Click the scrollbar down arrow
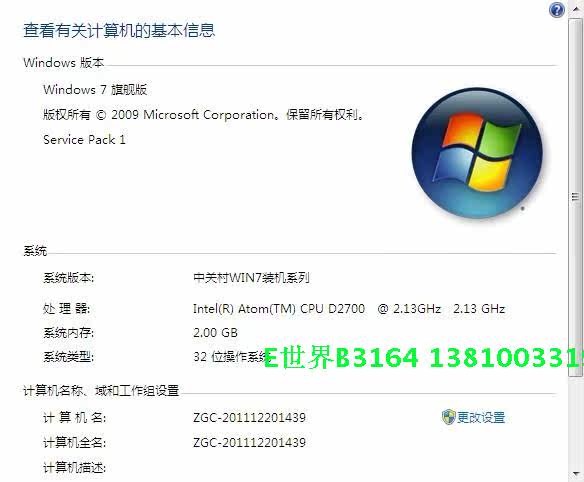Screen dimensions: 584x482 (x=576, y=474)
